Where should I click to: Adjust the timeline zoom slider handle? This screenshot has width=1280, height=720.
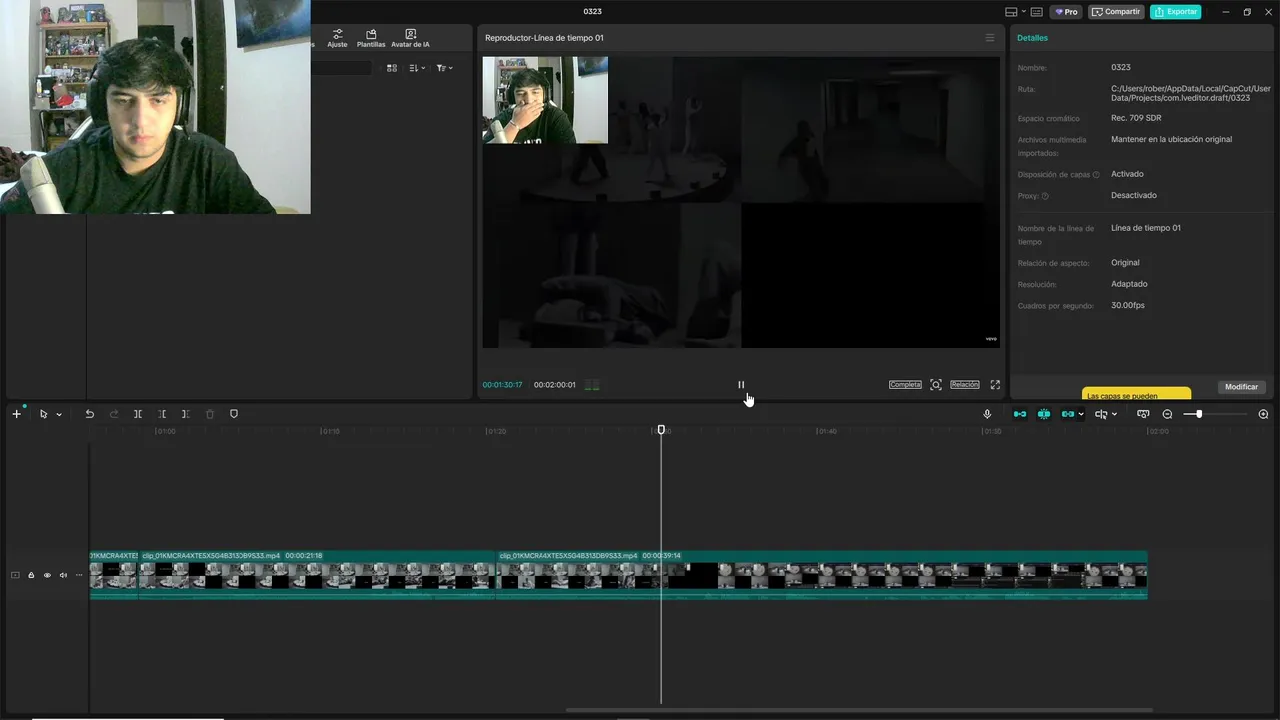[x=1199, y=414]
